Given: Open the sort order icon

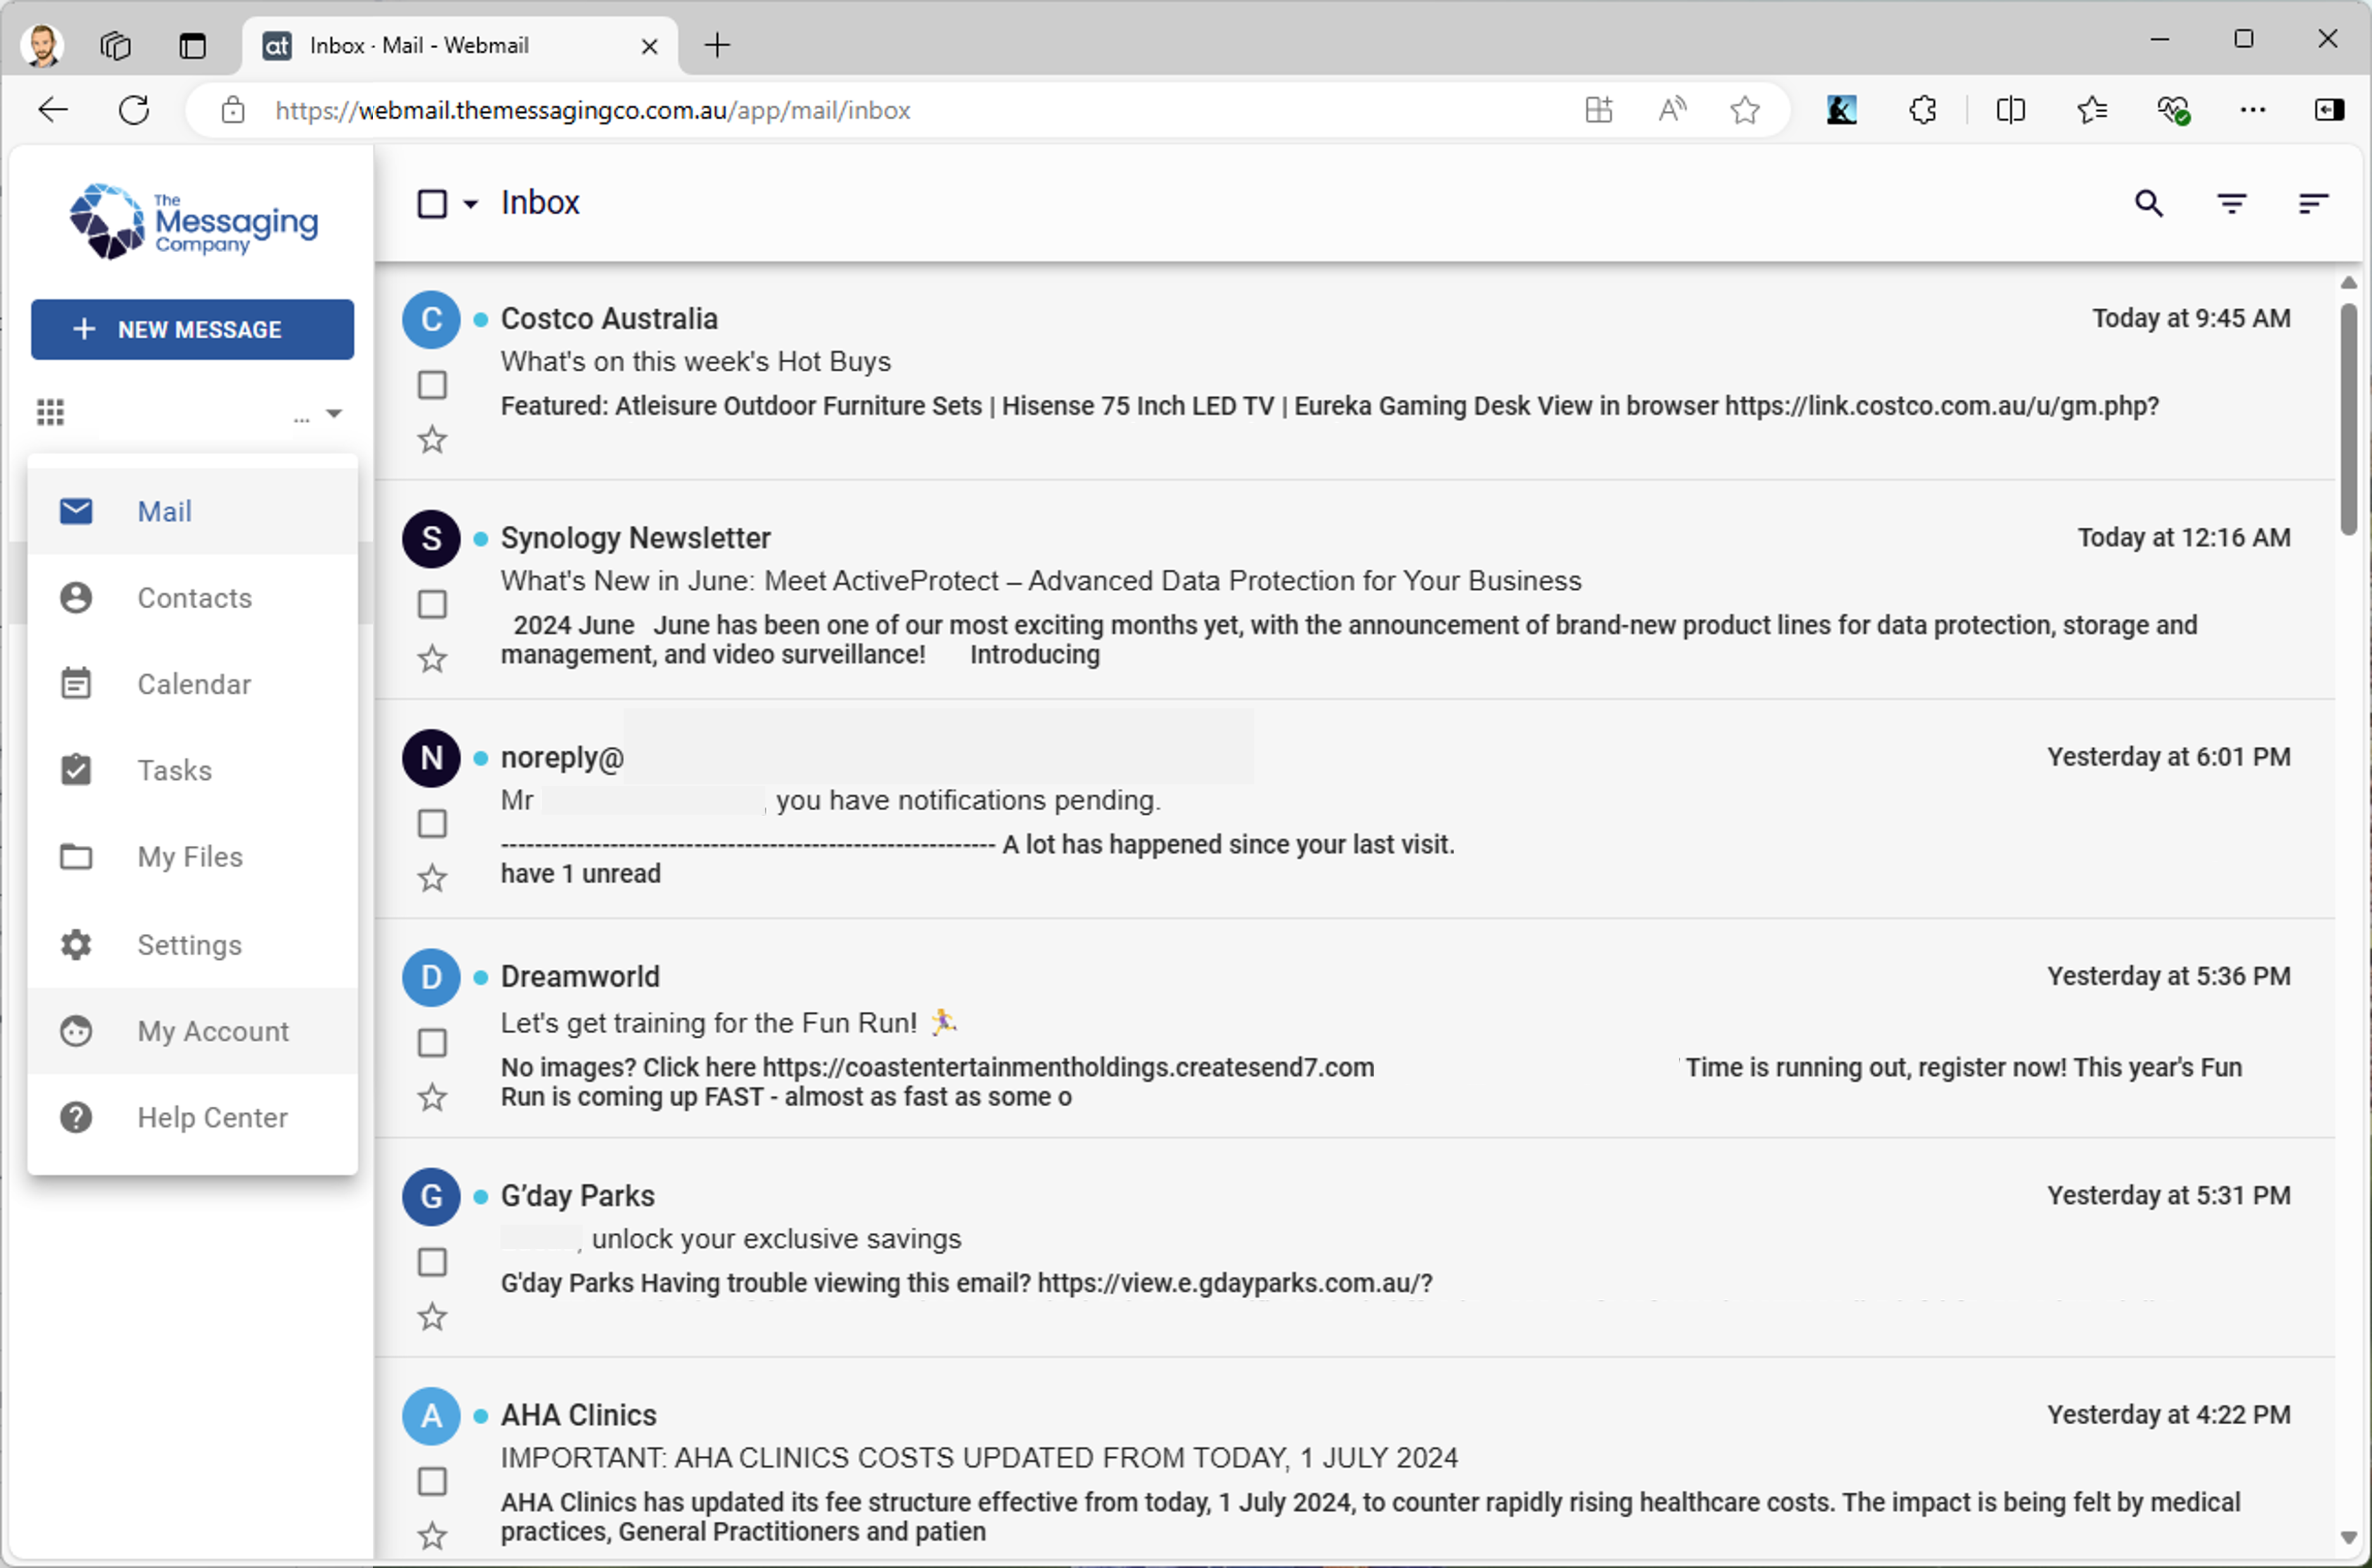Looking at the screenshot, I should (2312, 203).
